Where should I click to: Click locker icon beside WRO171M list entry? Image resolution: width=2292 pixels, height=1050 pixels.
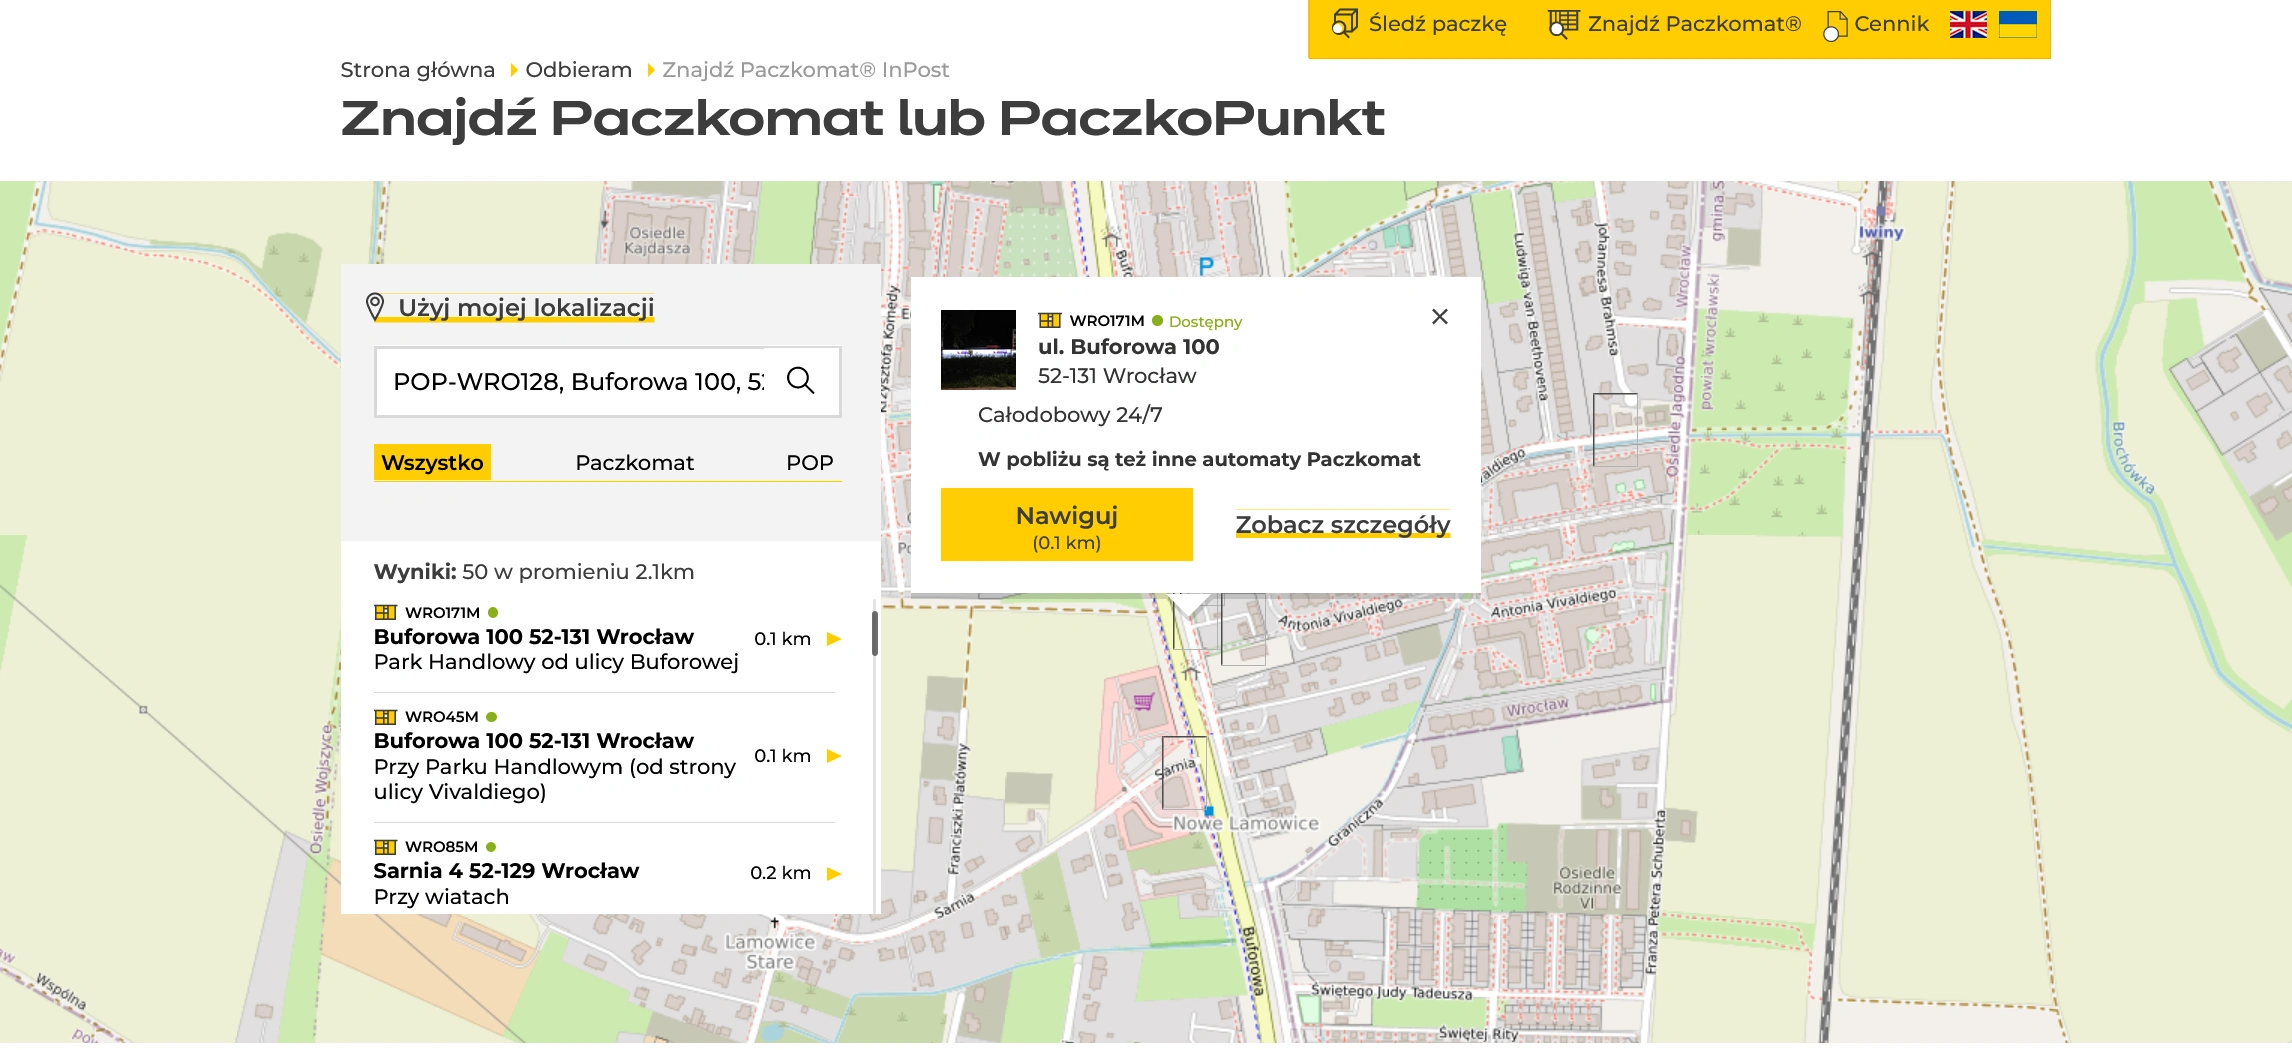coord(385,612)
